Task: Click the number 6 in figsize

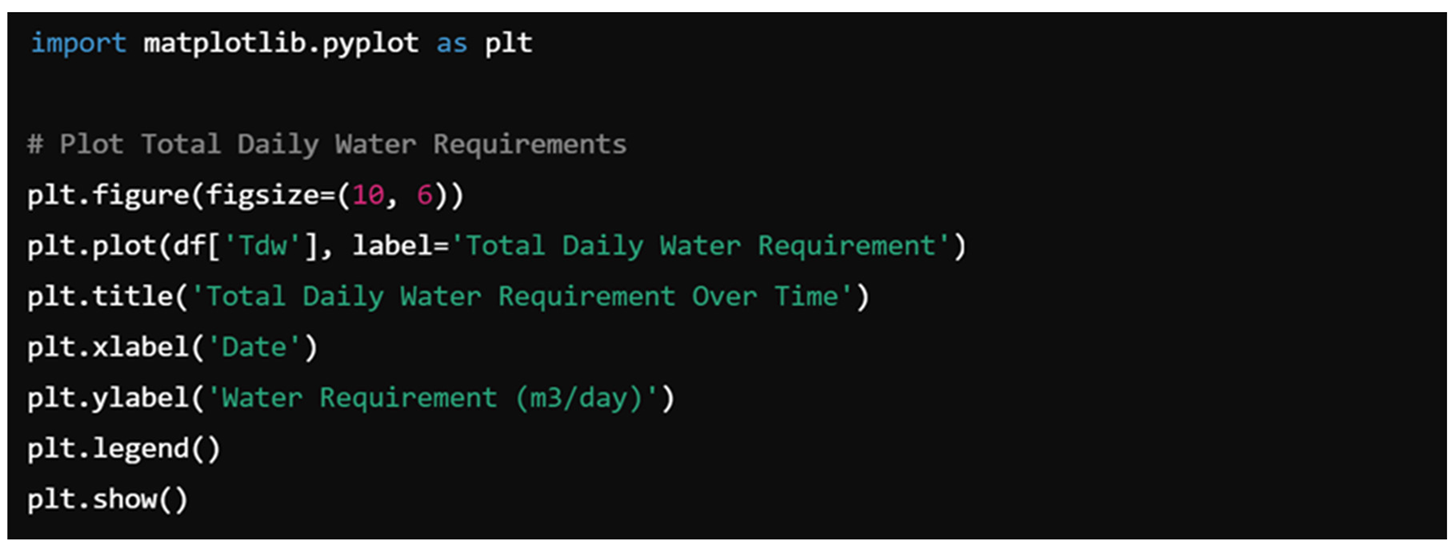Action: click(x=425, y=195)
